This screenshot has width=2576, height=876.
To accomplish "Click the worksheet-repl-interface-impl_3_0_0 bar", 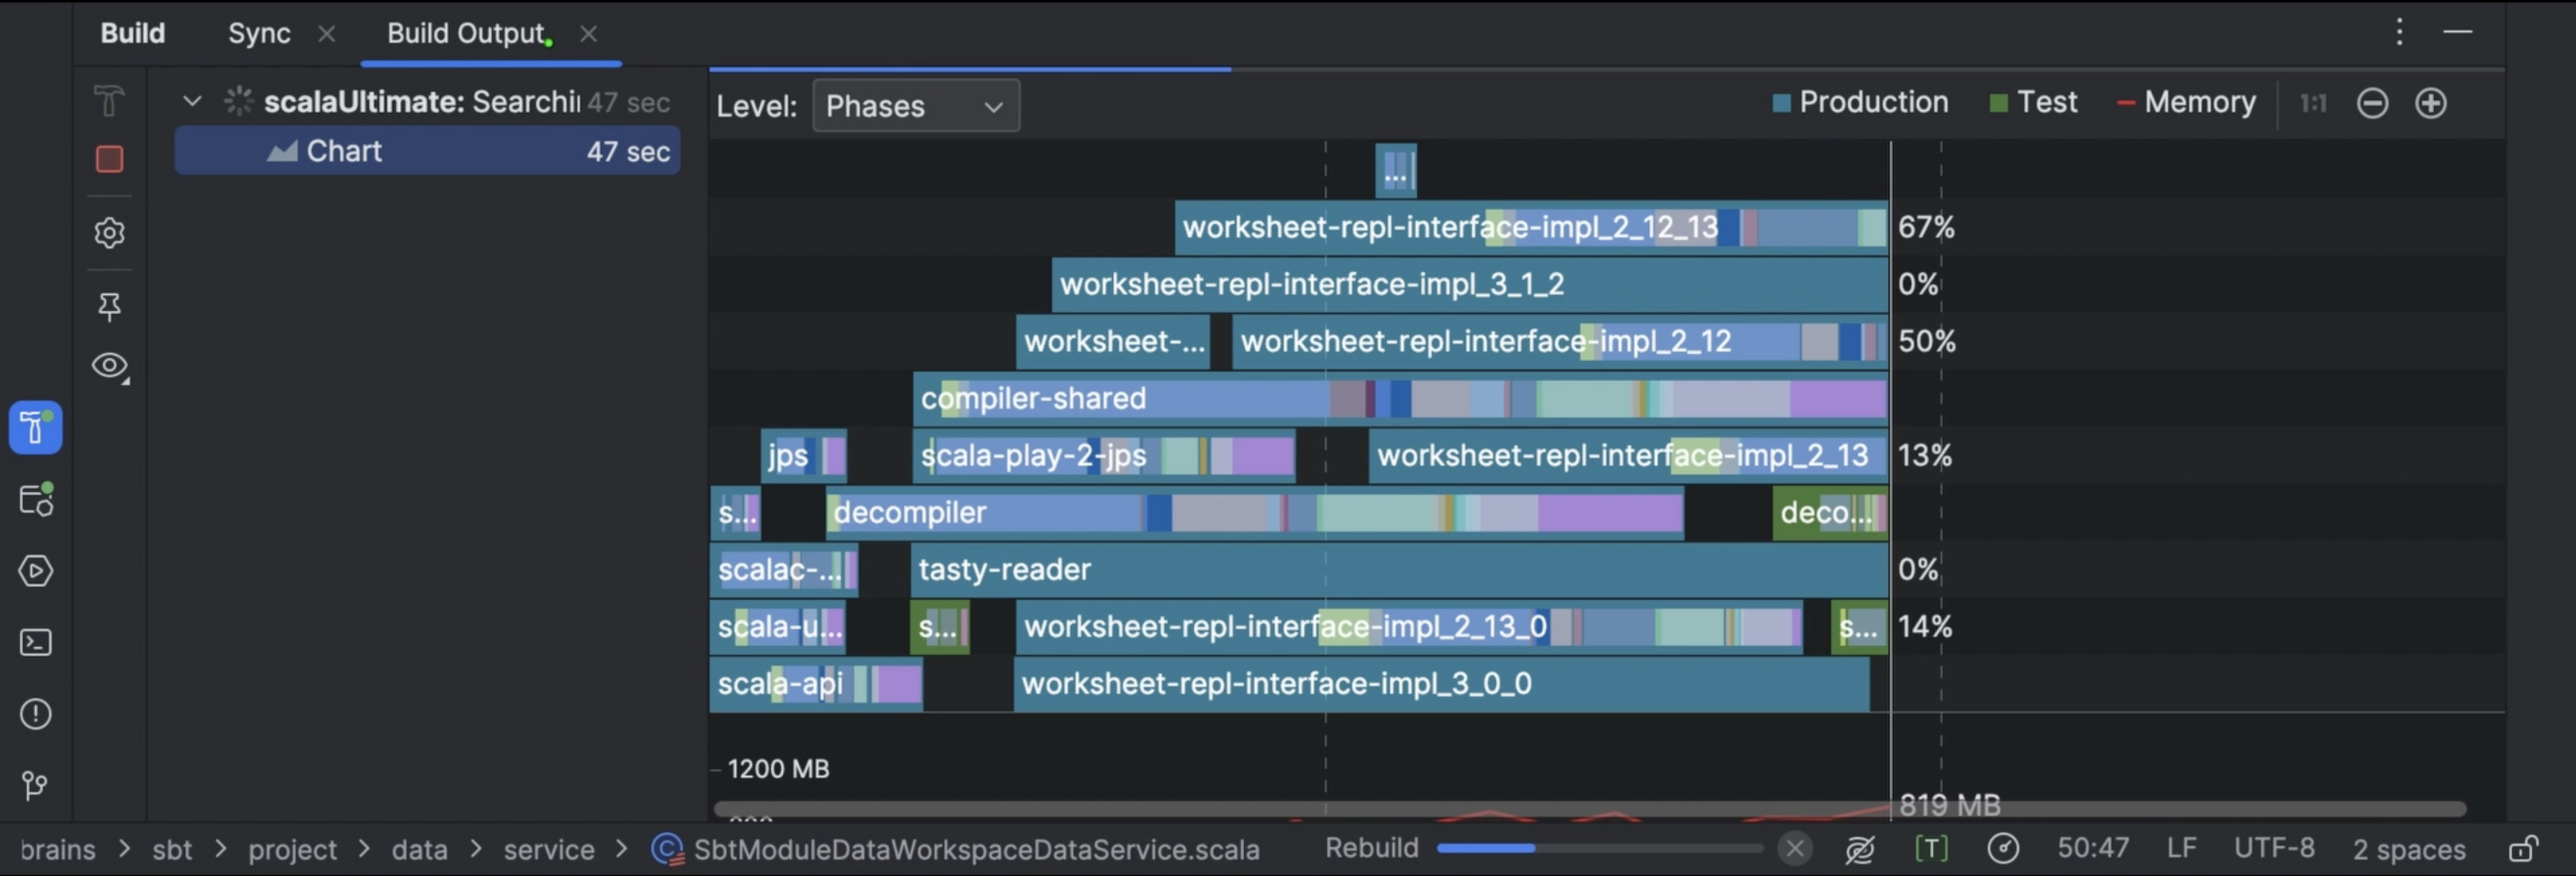I will pyautogui.click(x=1441, y=683).
